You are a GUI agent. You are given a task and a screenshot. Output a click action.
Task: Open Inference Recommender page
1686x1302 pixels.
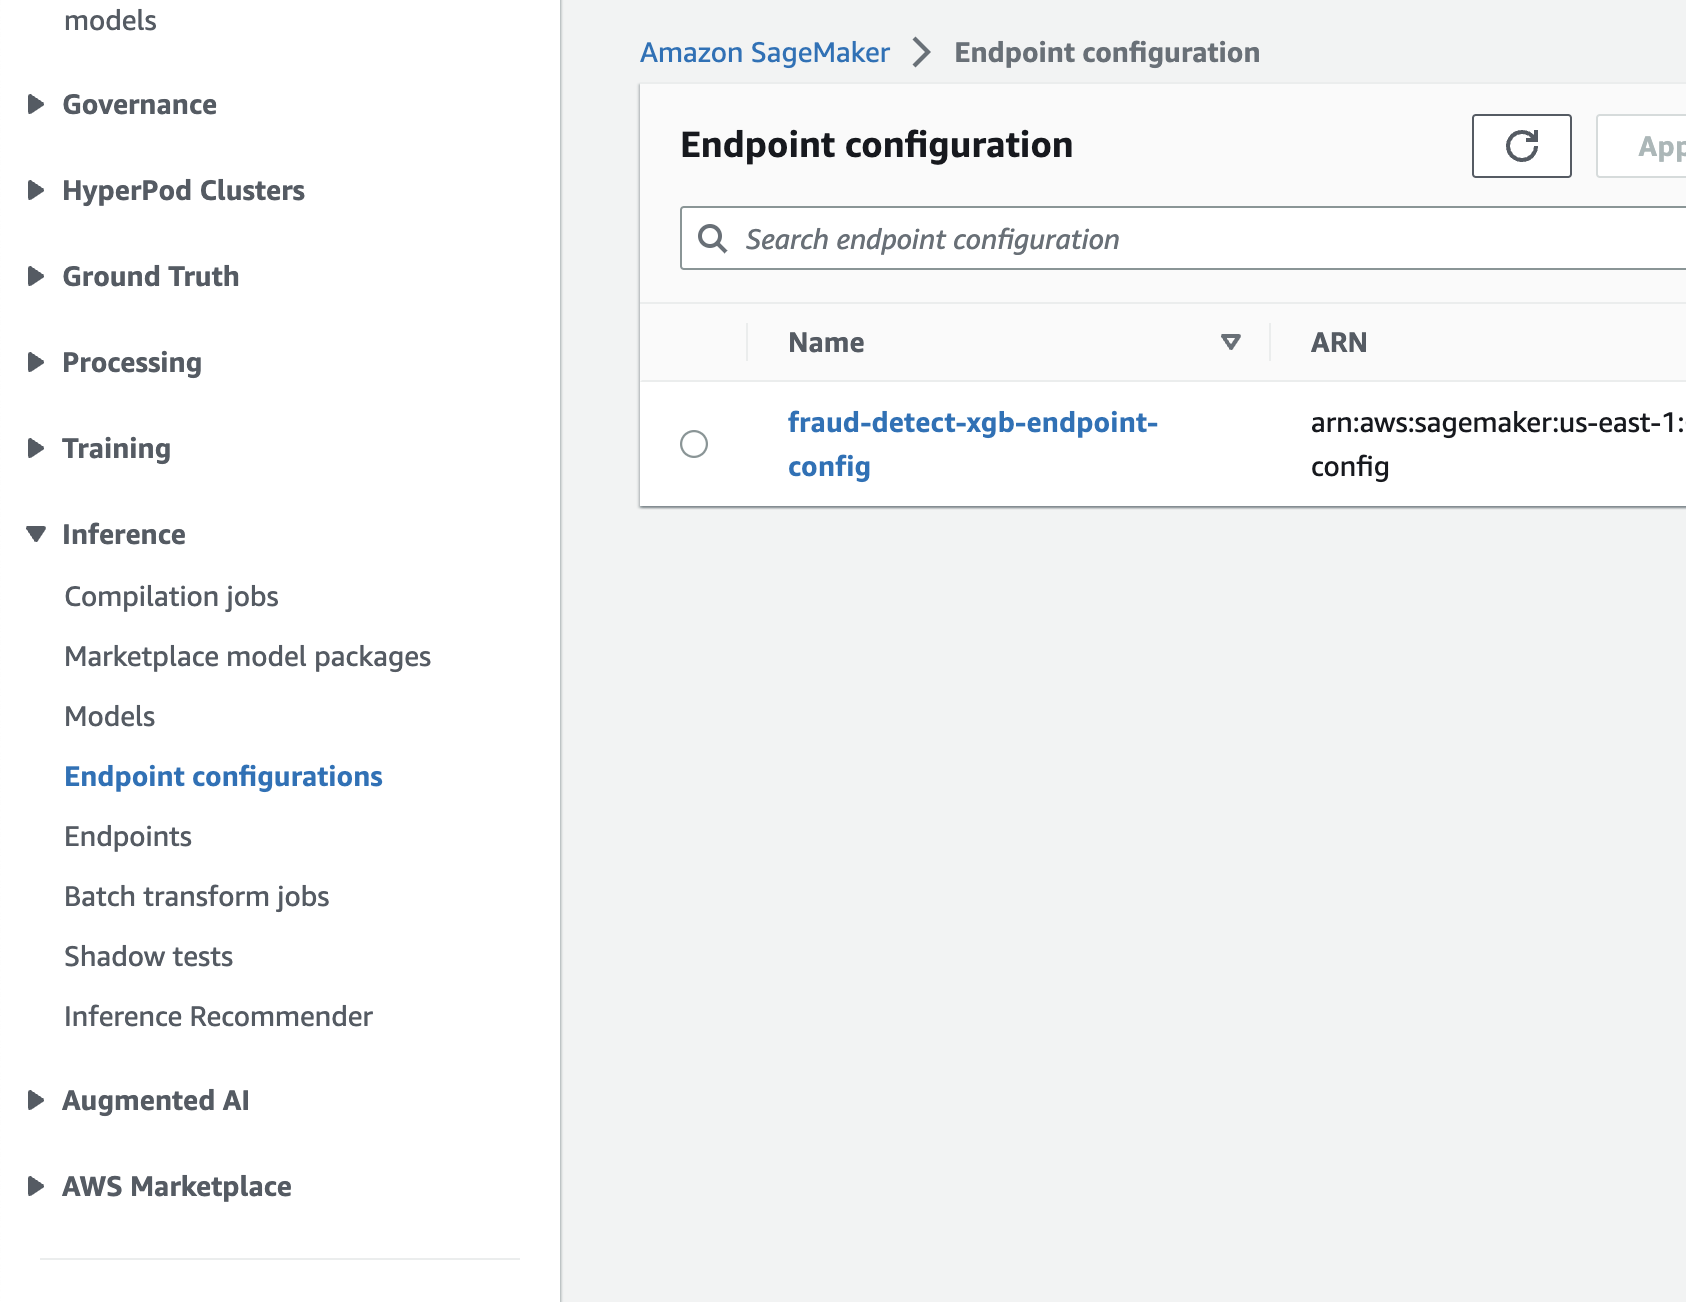pos(218,1016)
